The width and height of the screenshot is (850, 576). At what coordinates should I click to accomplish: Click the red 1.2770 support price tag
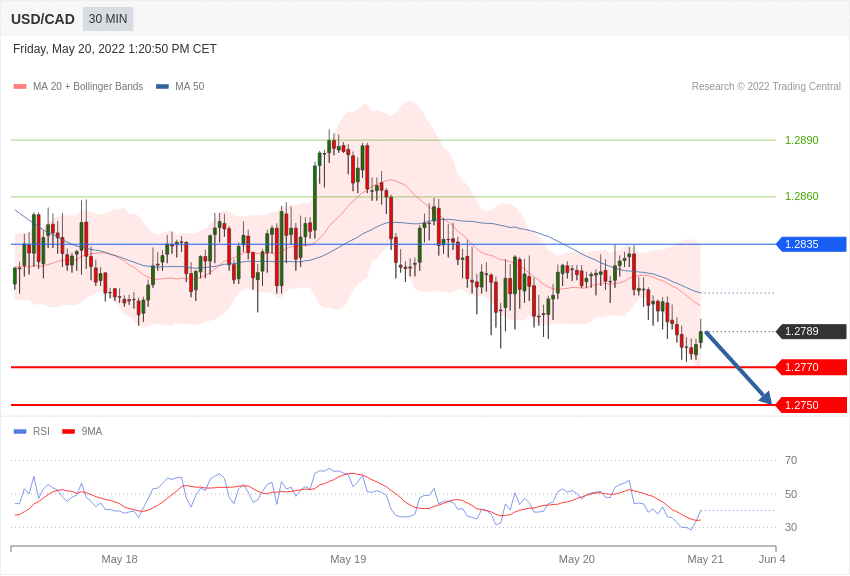[812, 367]
